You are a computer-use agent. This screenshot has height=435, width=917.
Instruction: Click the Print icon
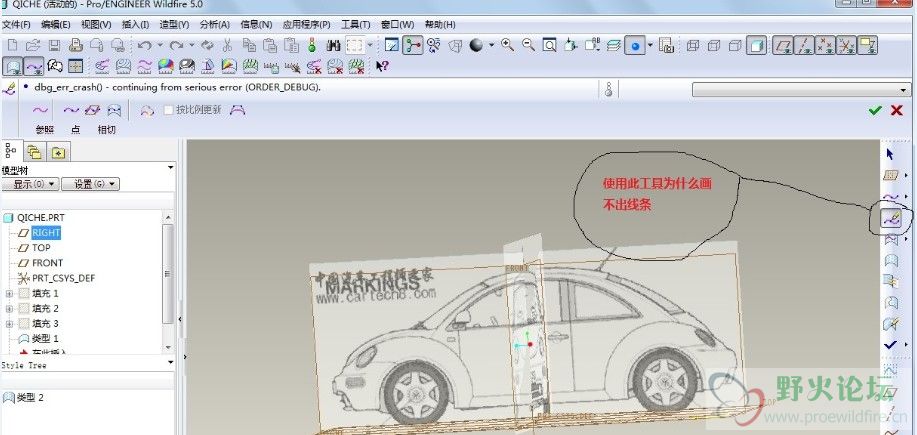pos(76,45)
